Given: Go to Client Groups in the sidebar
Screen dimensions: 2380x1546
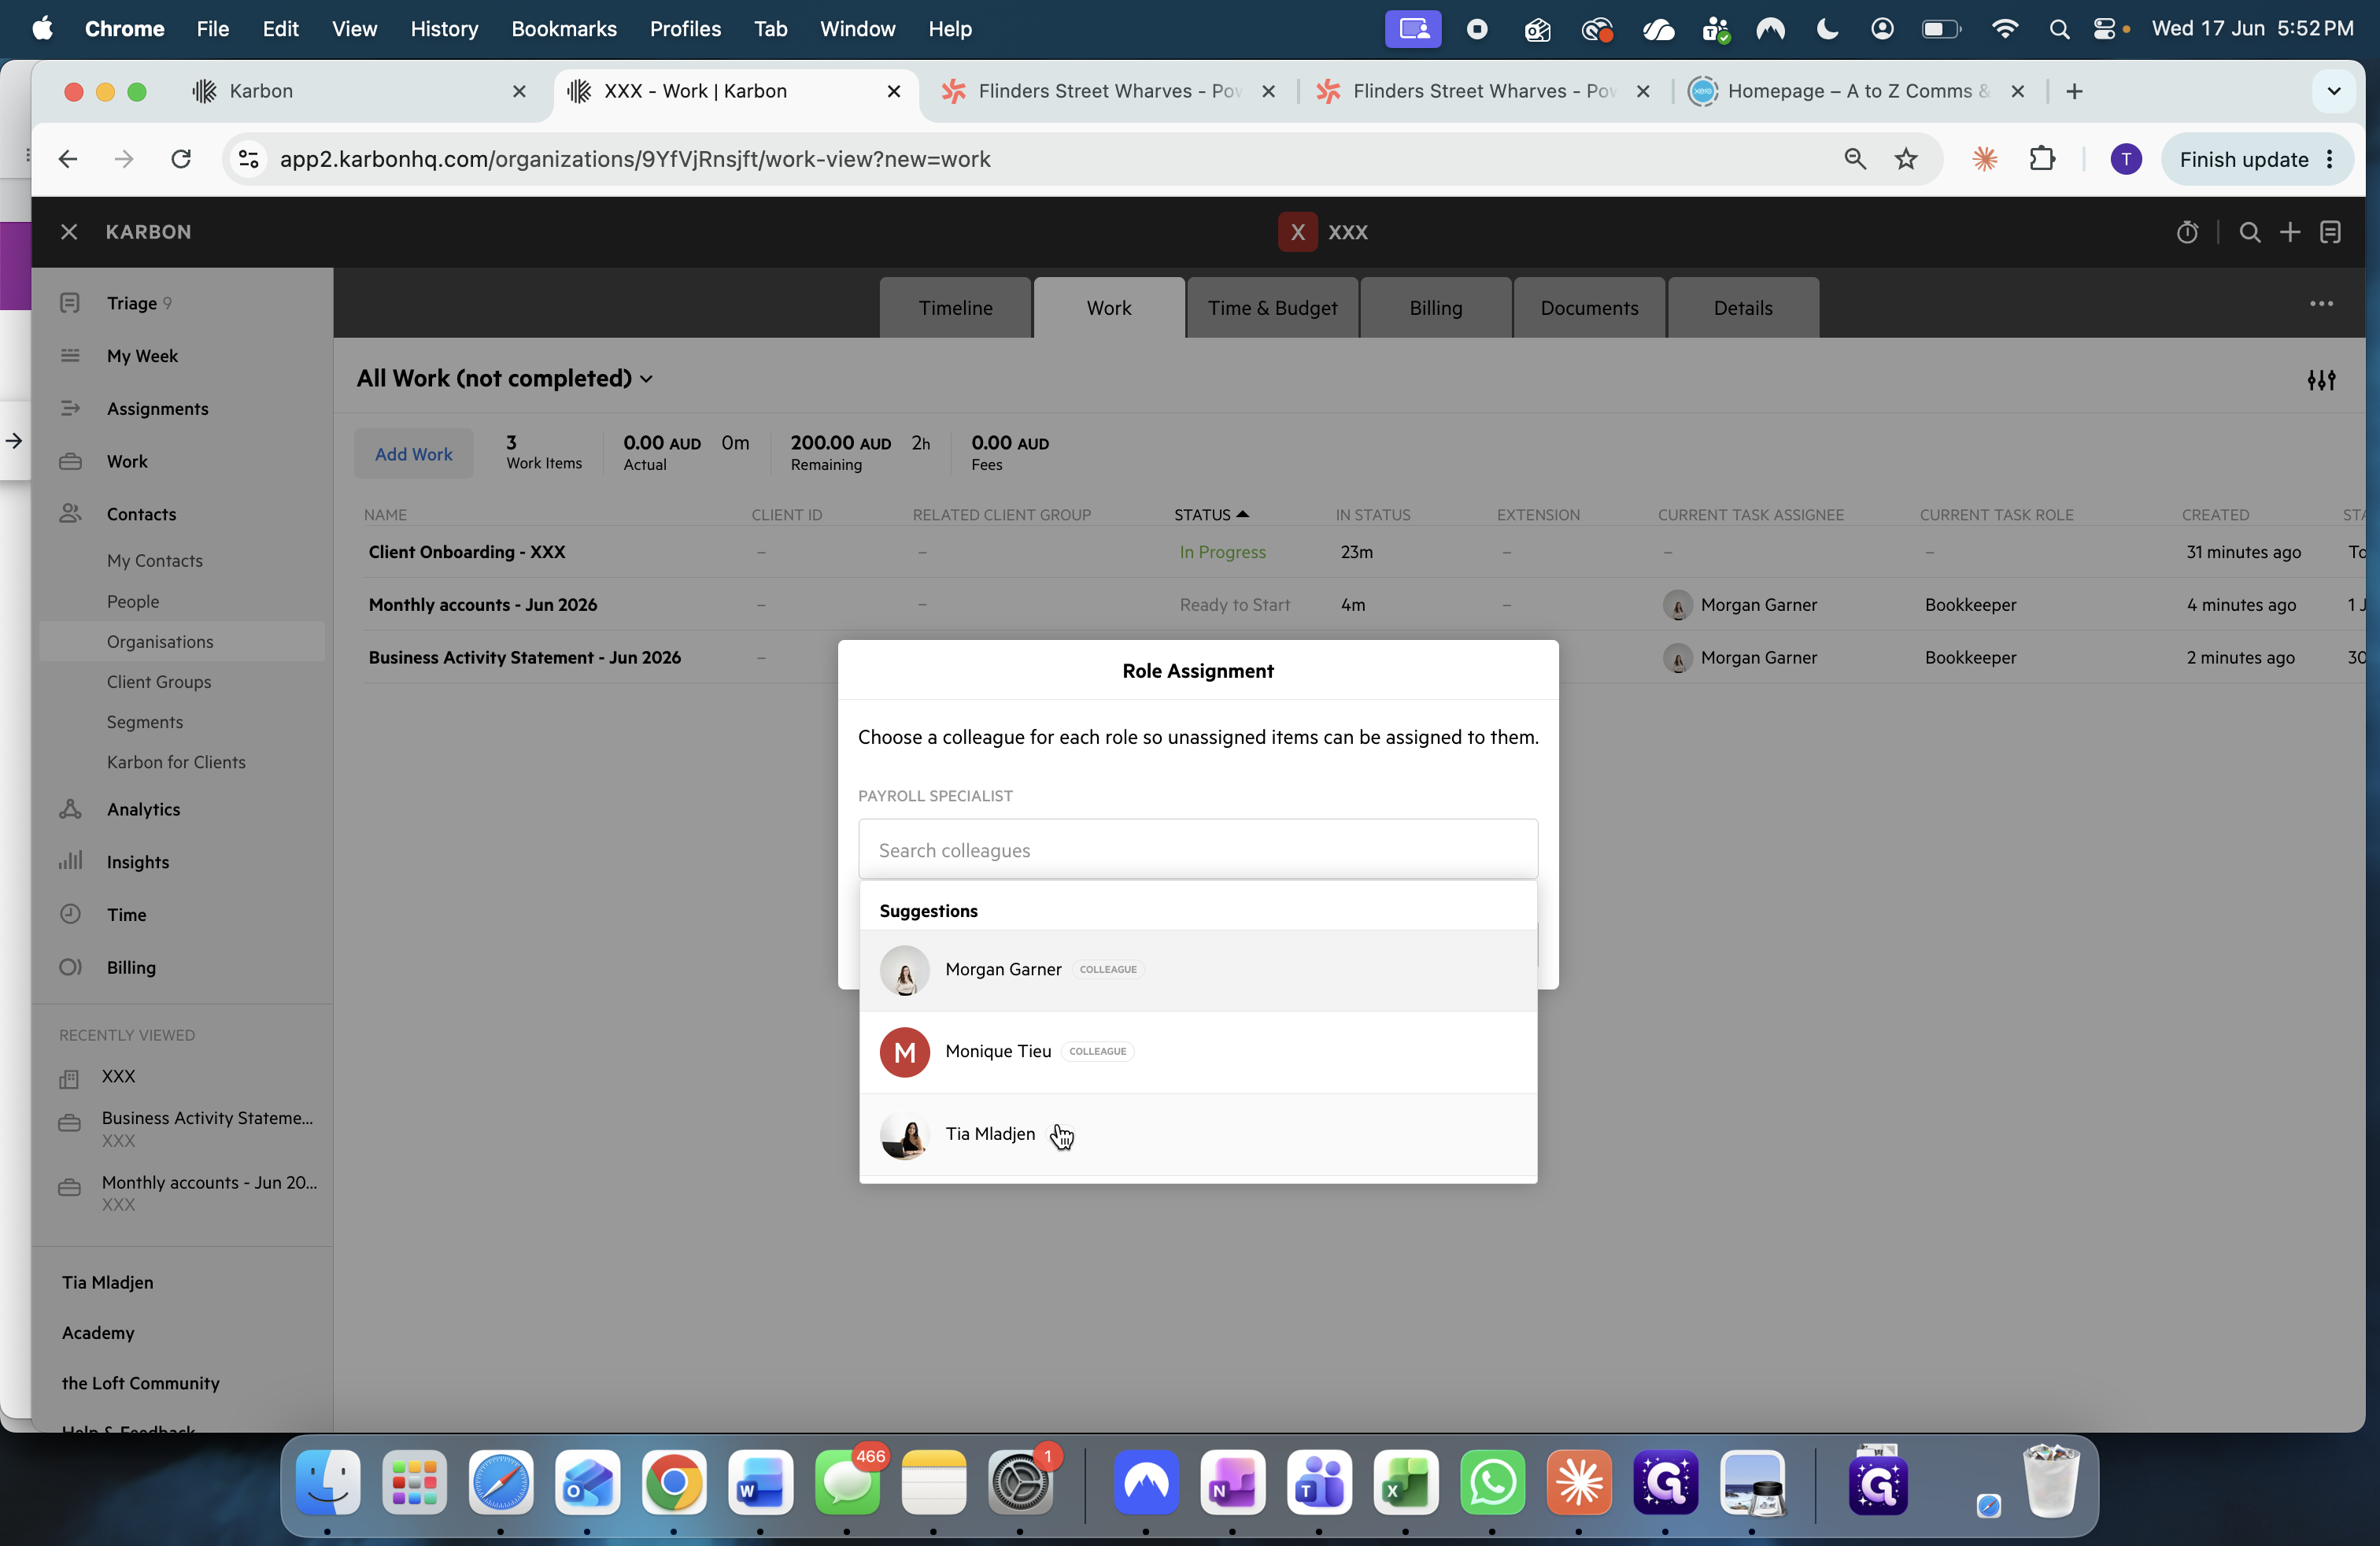Looking at the screenshot, I should tap(159, 682).
